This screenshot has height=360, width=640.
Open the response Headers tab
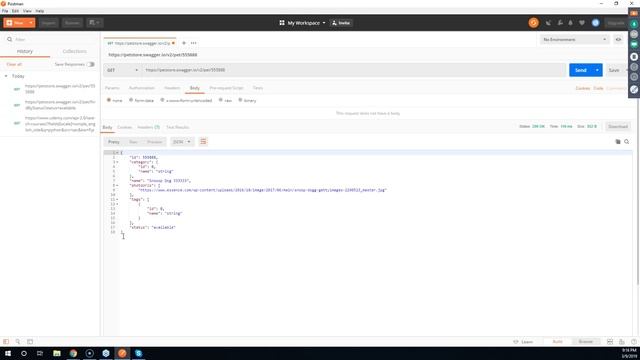(148, 127)
